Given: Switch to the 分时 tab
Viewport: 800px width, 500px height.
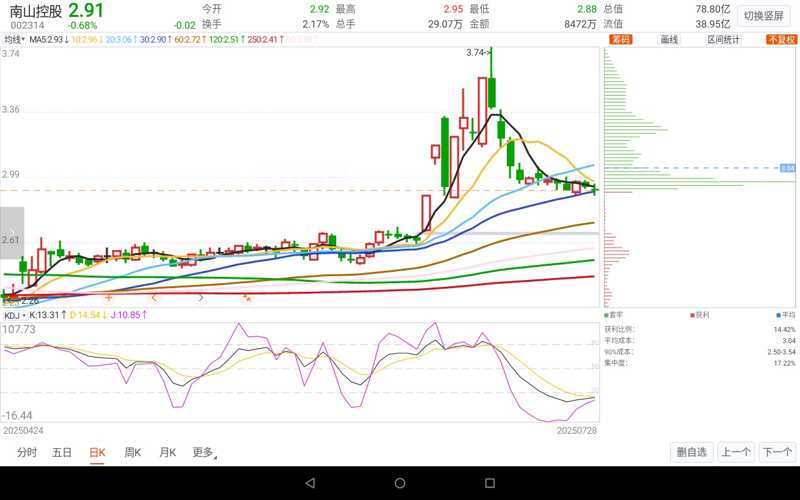Looking at the screenshot, I should pos(27,452).
